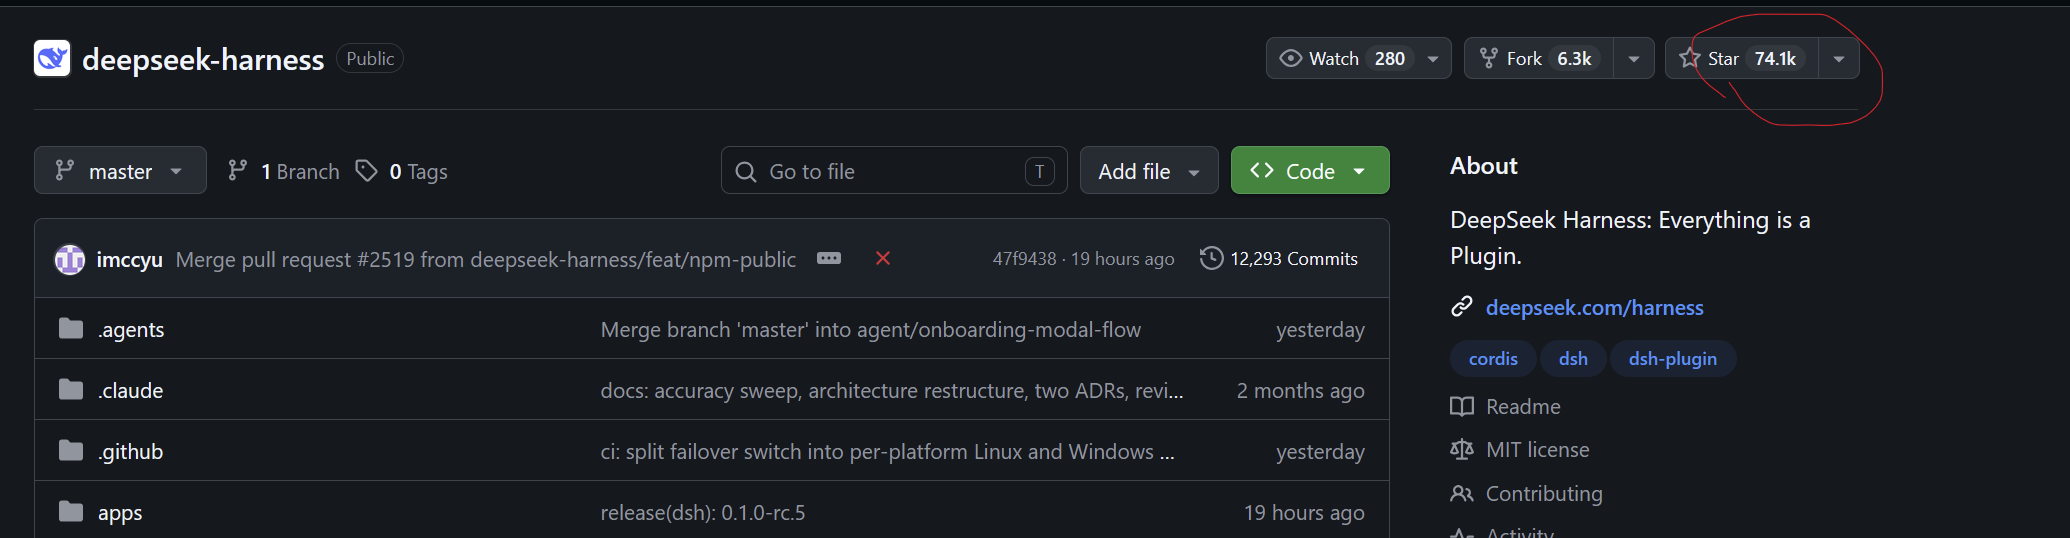Open the apps folder
This screenshot has height=538, width=2070.
[x=120, y=512]
